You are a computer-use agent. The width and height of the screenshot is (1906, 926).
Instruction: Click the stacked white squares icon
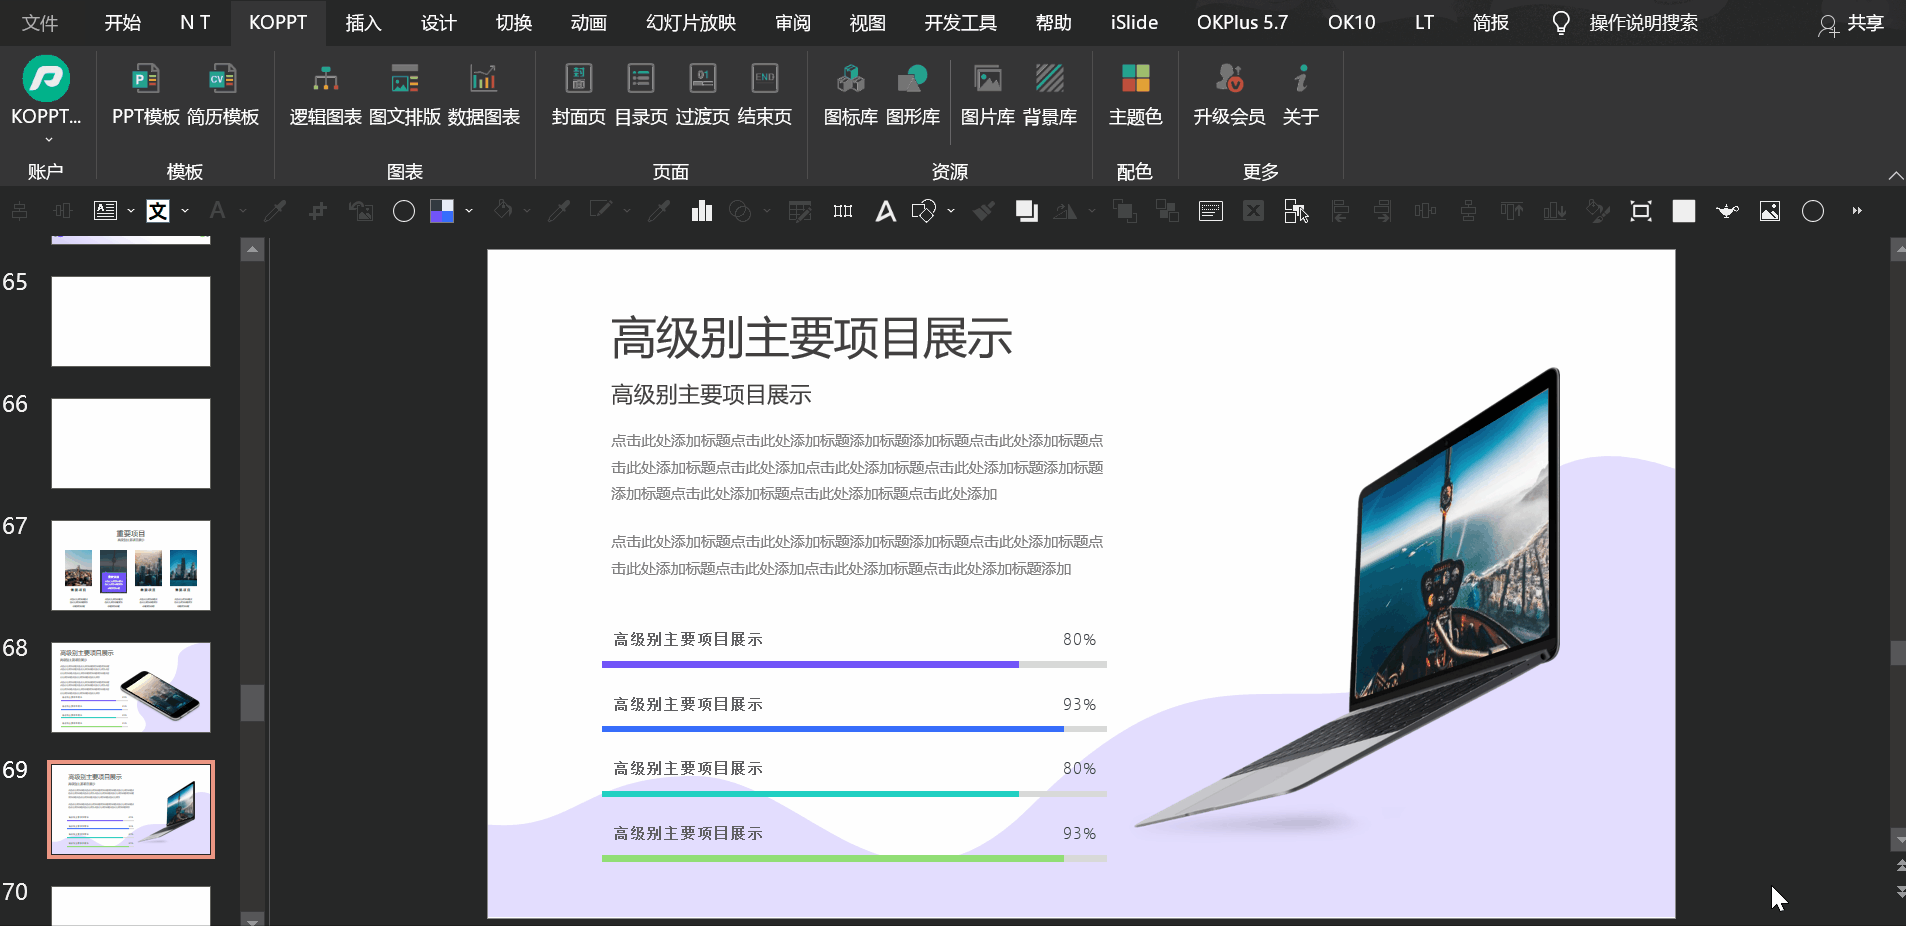(x=1026, y=211)
